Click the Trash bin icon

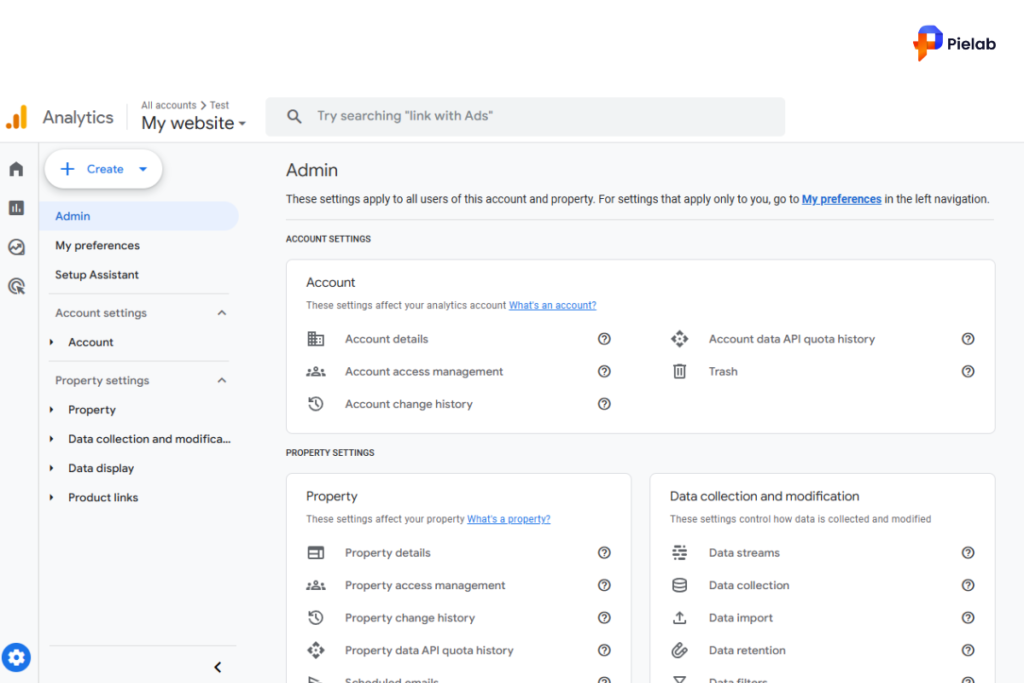[x=679, y=372]
